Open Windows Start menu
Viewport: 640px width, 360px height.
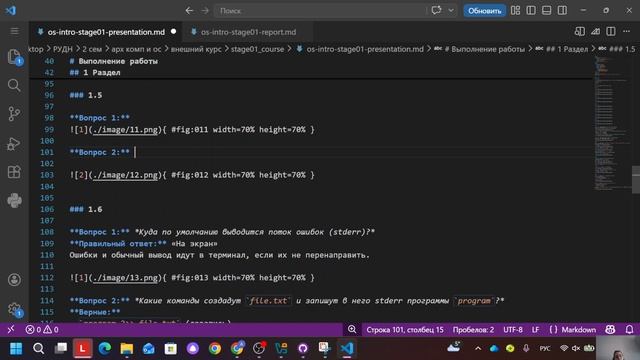pos(16,349)
